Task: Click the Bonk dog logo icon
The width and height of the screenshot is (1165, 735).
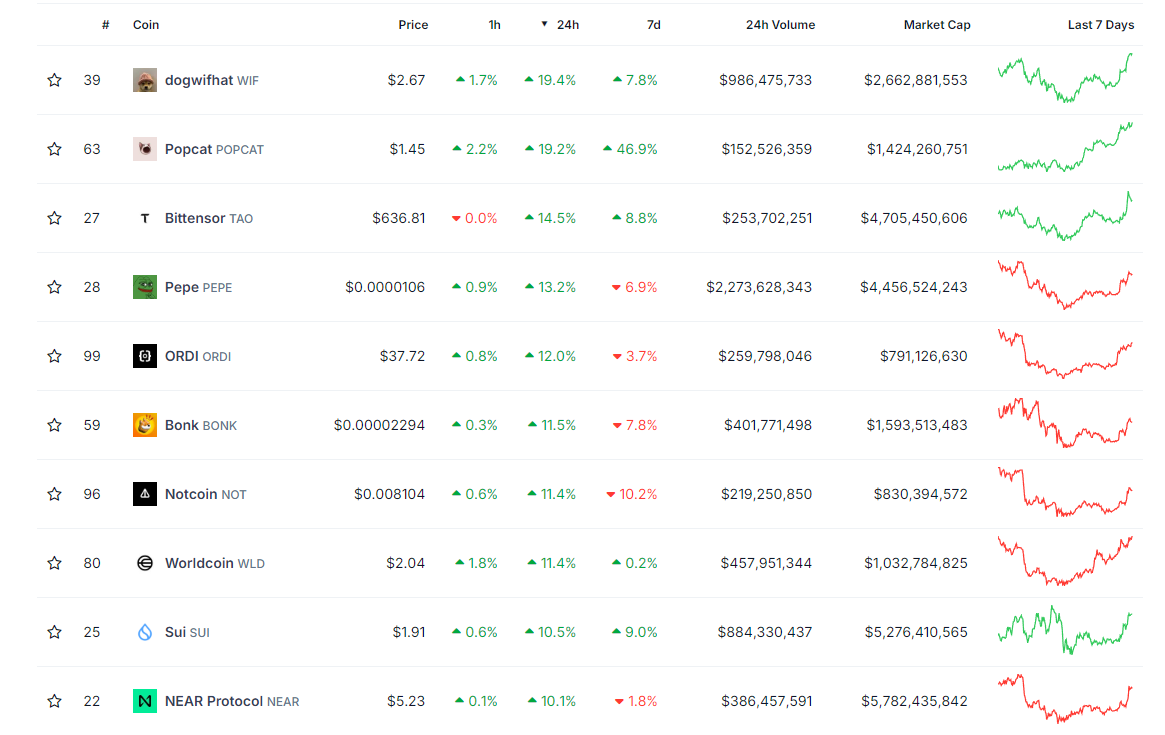Action: click(x=145, y=425)
